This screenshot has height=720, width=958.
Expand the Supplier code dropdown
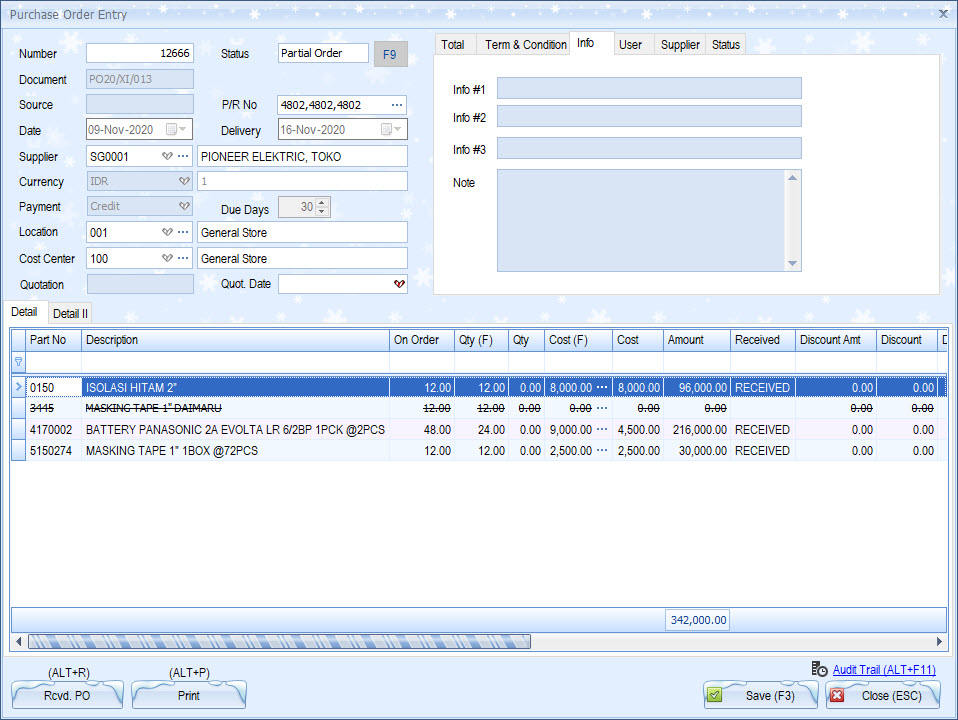167,157
